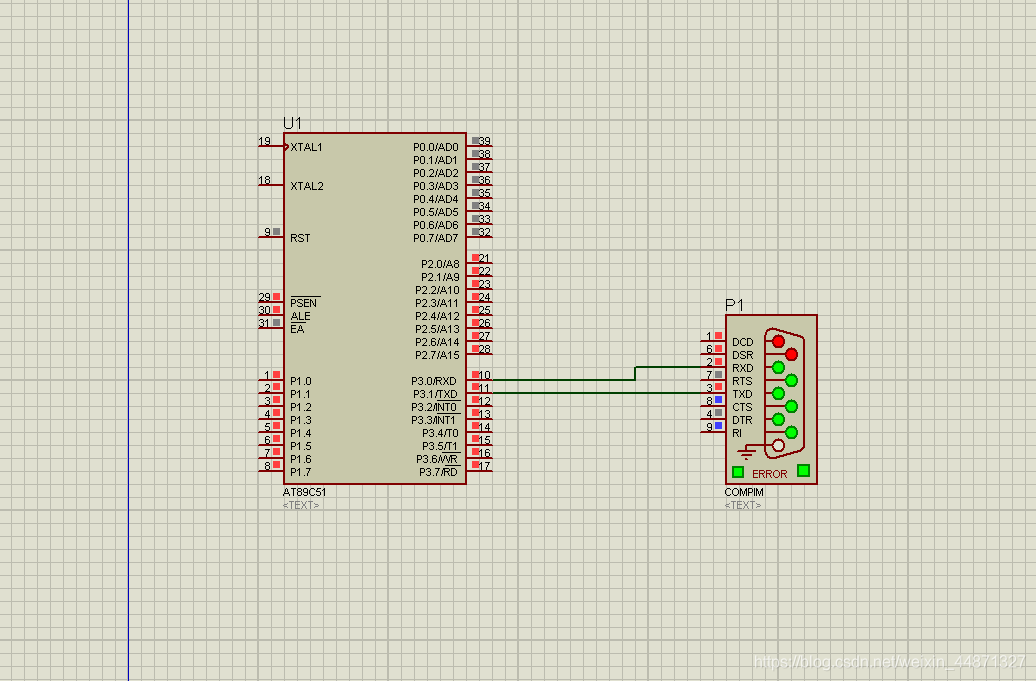Screen dimensions: 1036x681
Task: Click the PSEN pin label
Action: tap(304, 303)
